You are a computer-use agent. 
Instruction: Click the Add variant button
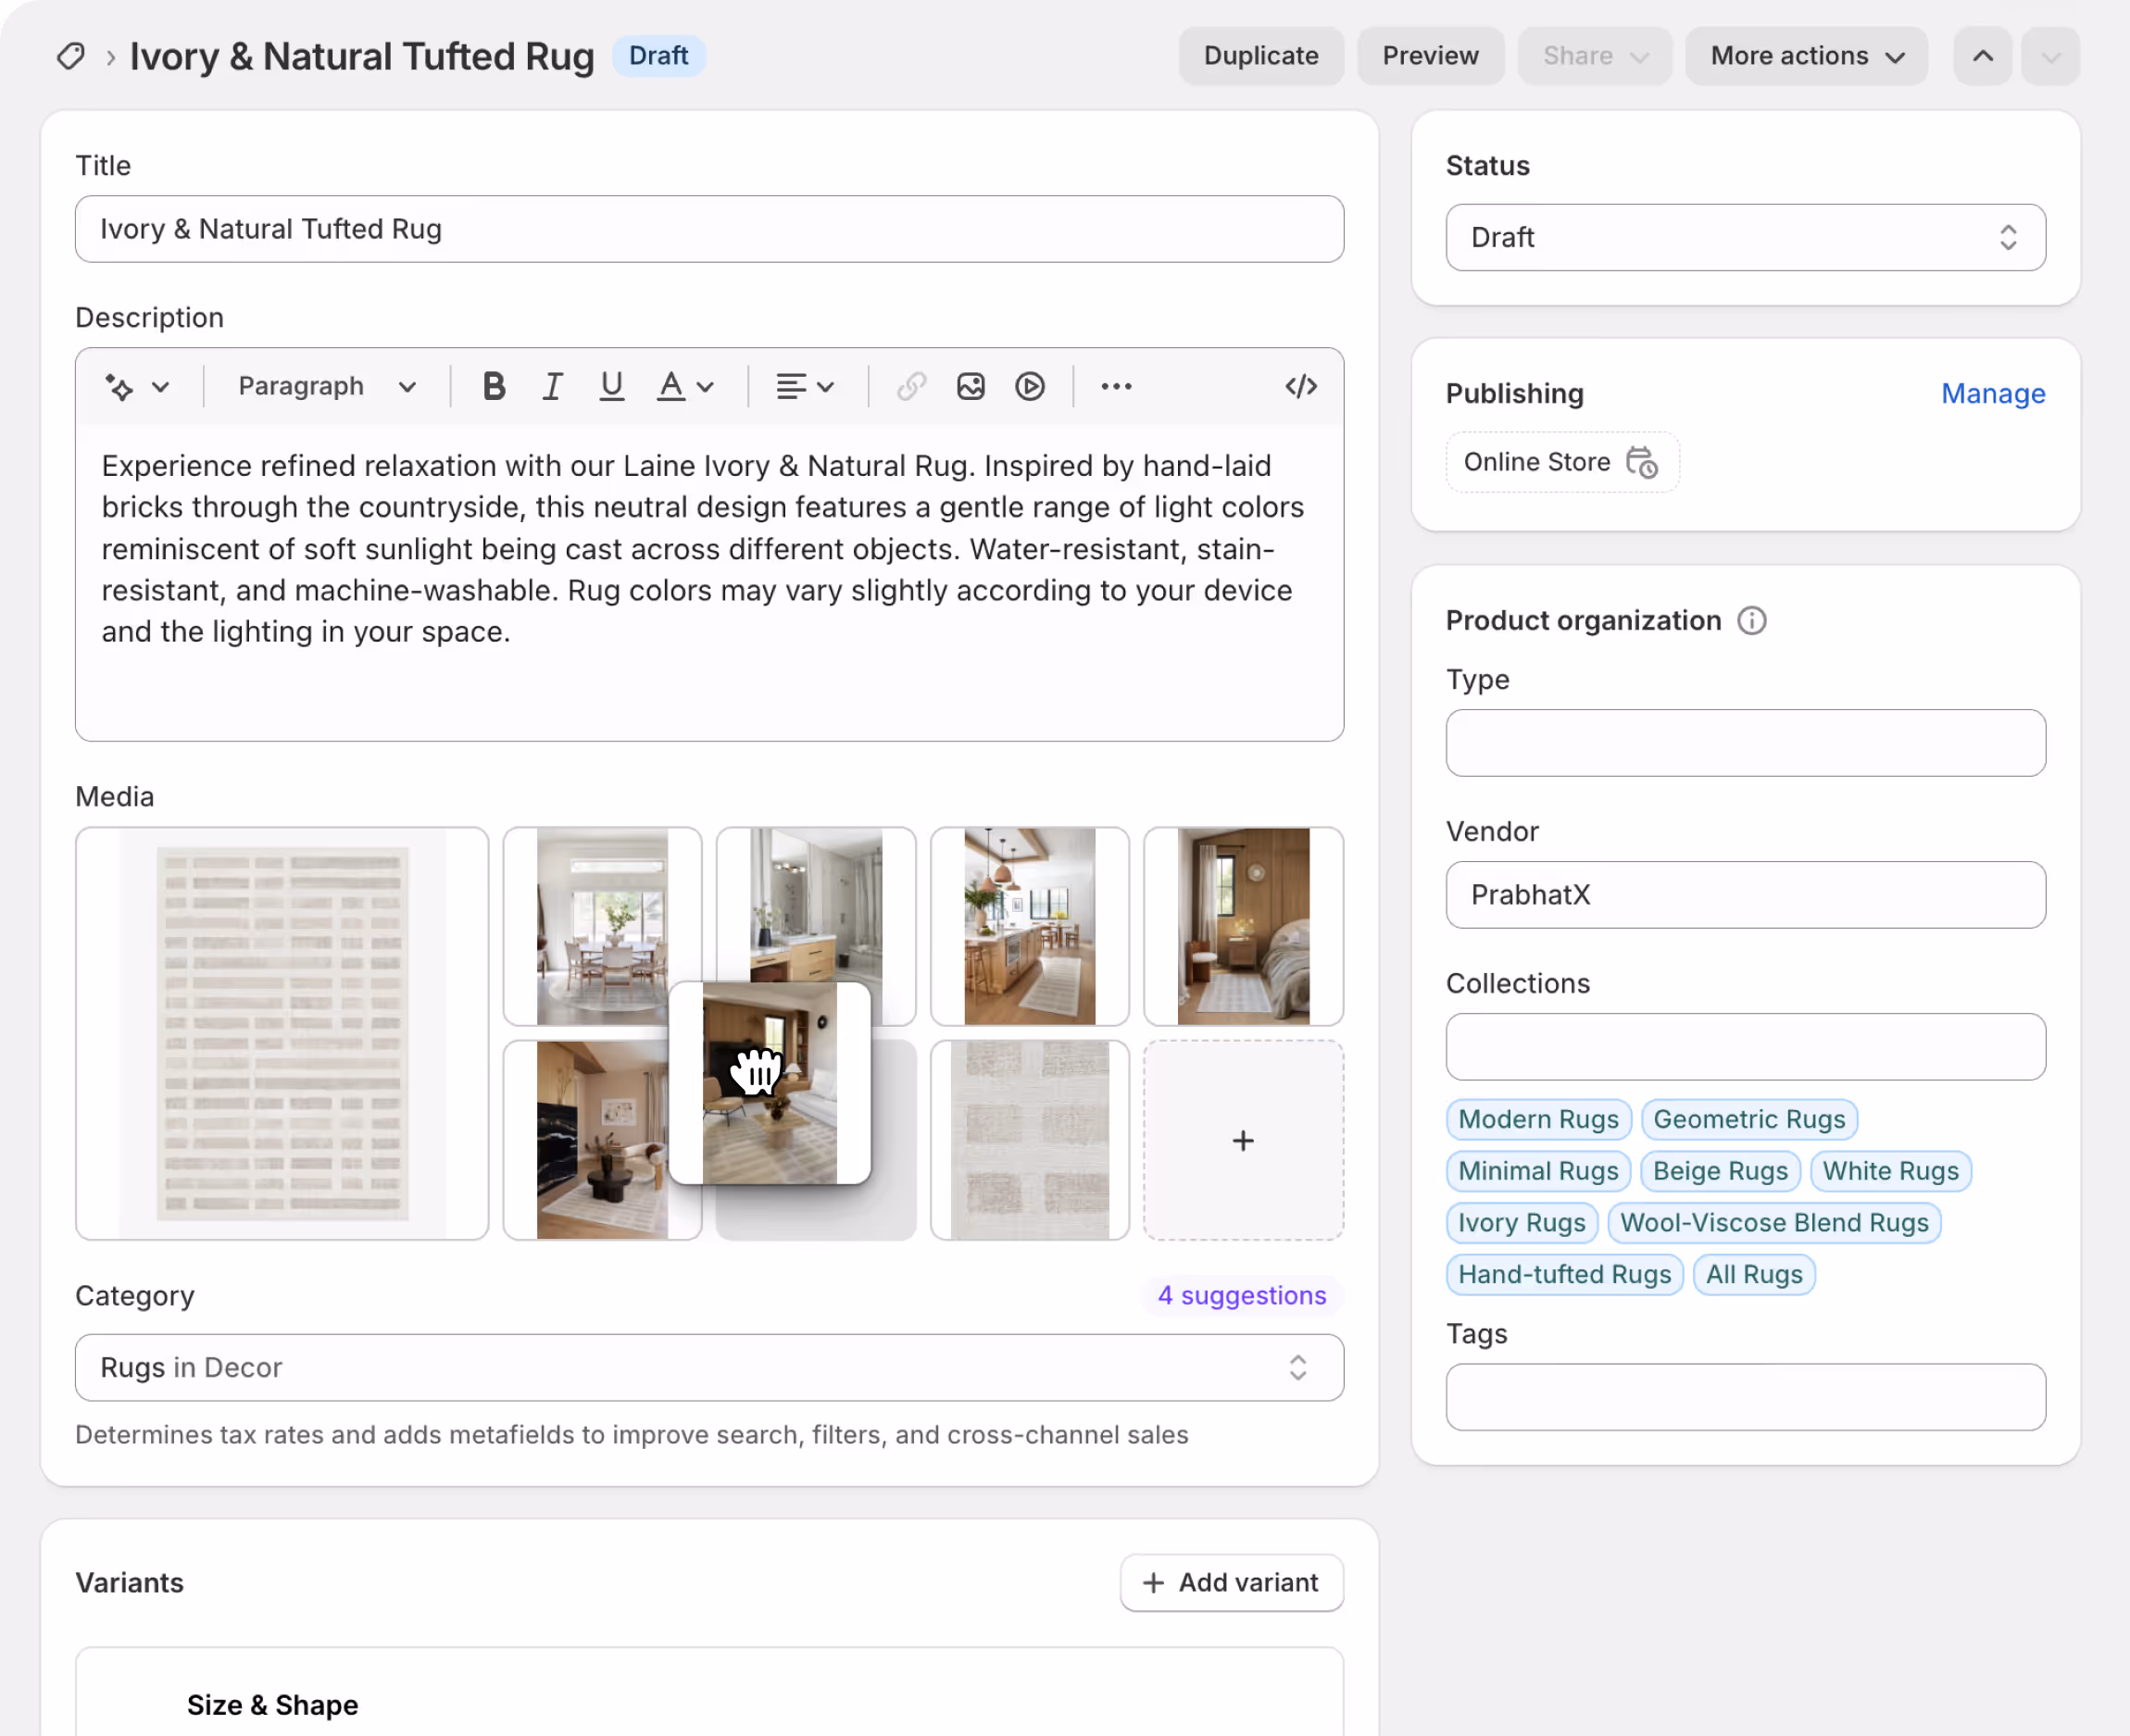pos(1232,1582)
